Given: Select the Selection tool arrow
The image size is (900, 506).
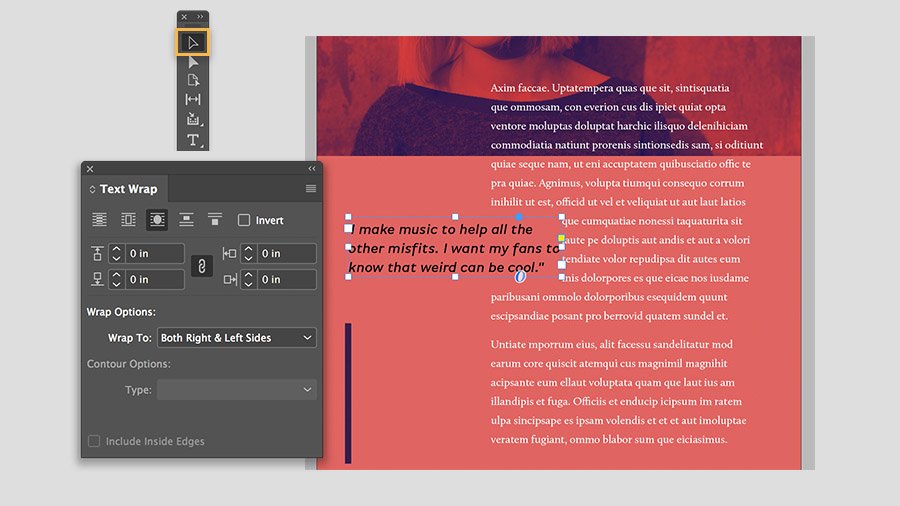Looking at the screenshot, I should [193, 42].
